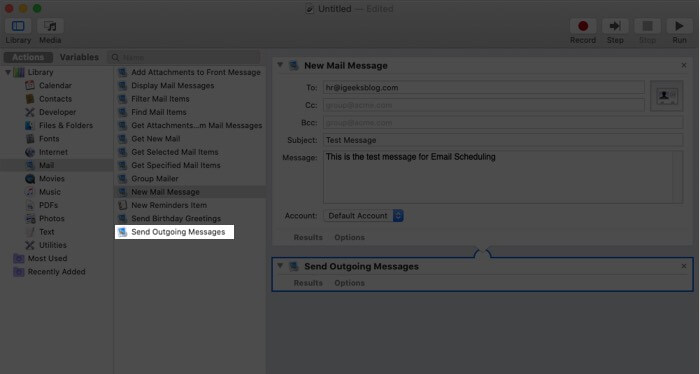Select the PDFs category icon
This screenshot has width=700, height=374.
pyautogui.click(x=30, y=205)
